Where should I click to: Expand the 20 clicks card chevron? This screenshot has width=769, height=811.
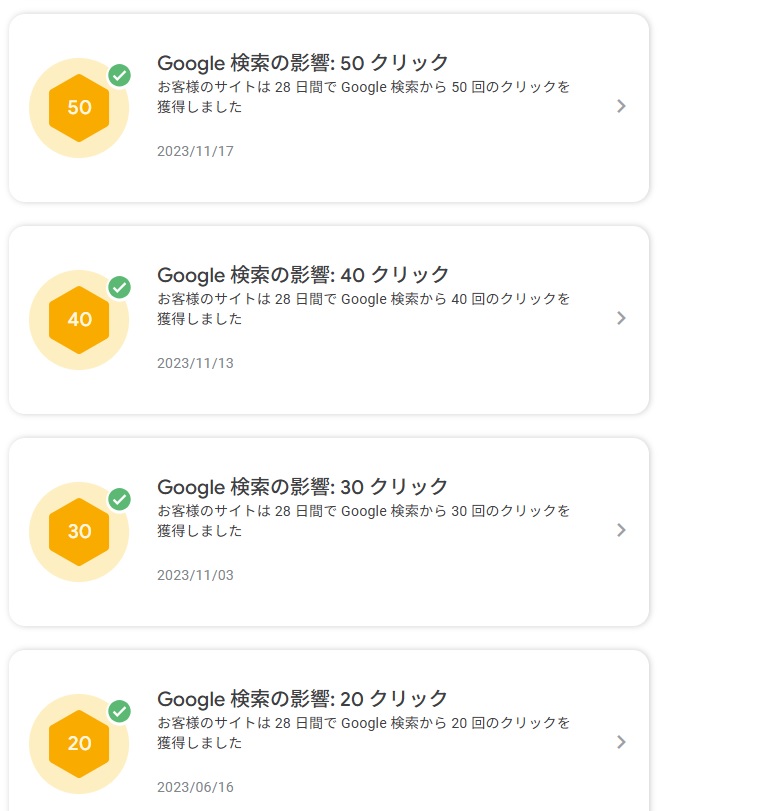(x=621, y=742)
